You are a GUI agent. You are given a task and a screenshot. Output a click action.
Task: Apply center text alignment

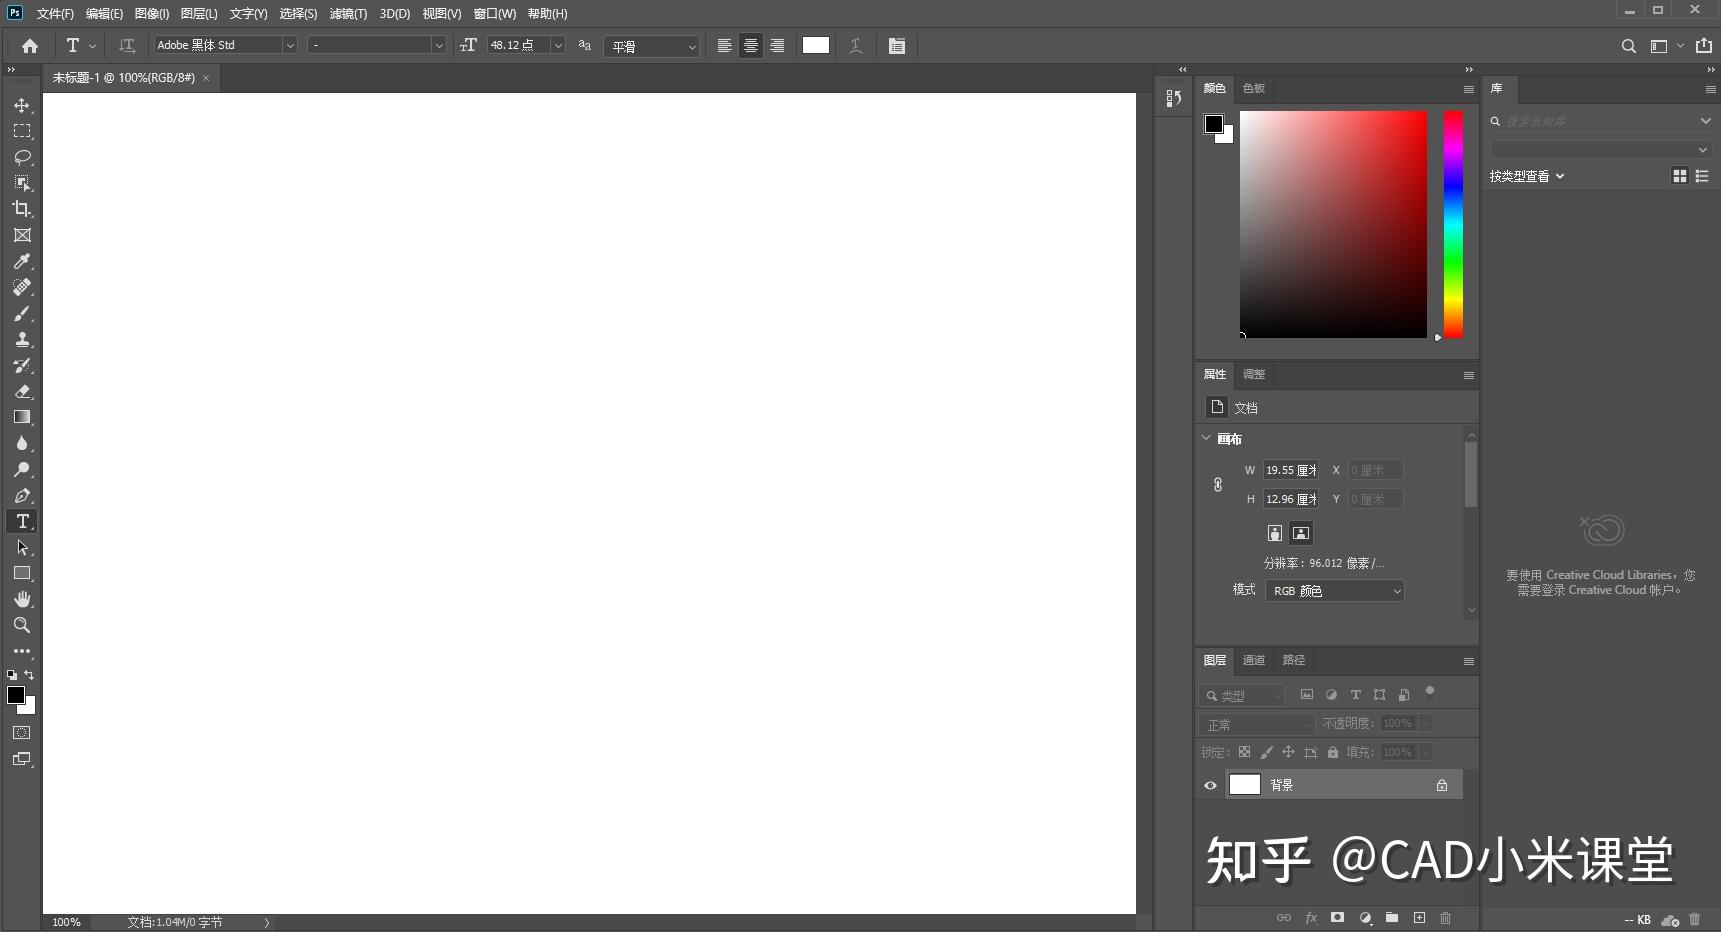click(x=751, y=45)
